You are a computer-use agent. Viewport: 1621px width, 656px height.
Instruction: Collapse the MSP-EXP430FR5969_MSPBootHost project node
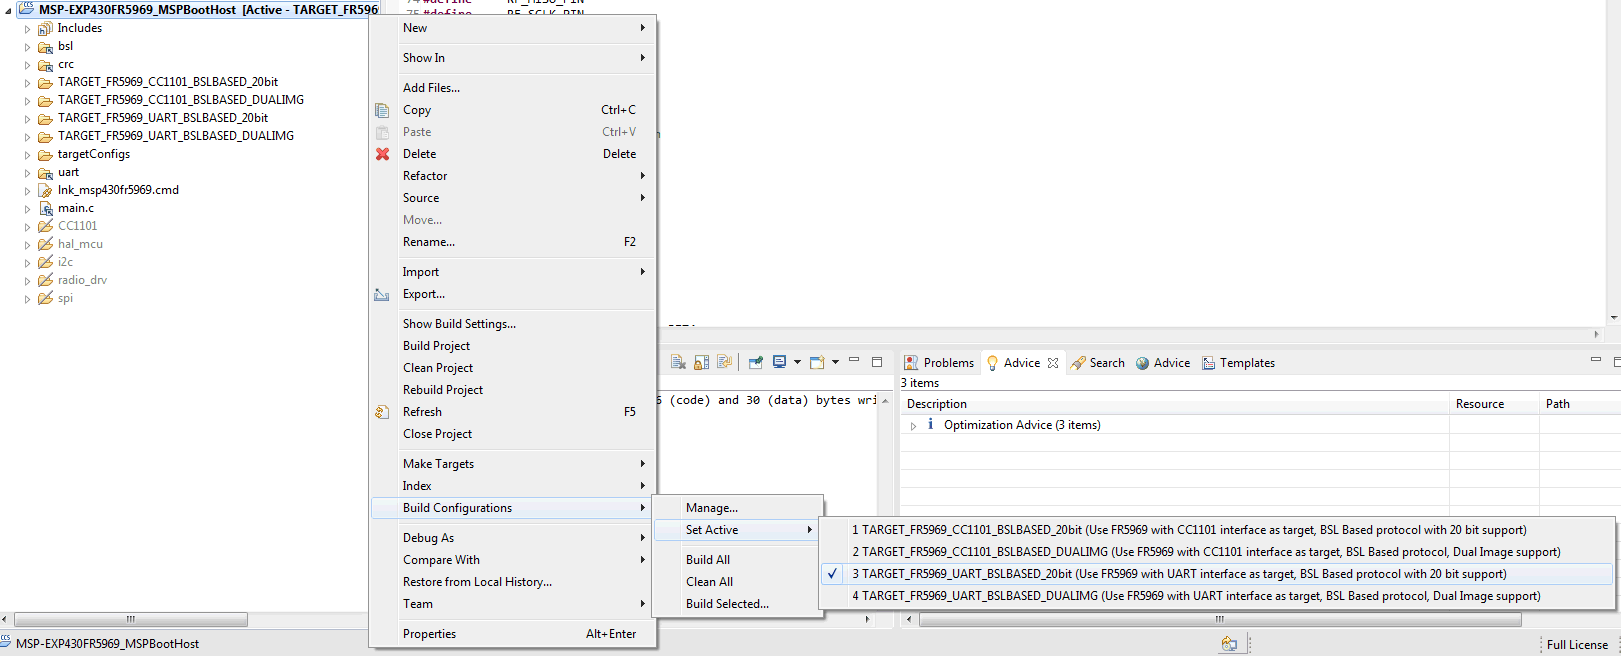8,10
